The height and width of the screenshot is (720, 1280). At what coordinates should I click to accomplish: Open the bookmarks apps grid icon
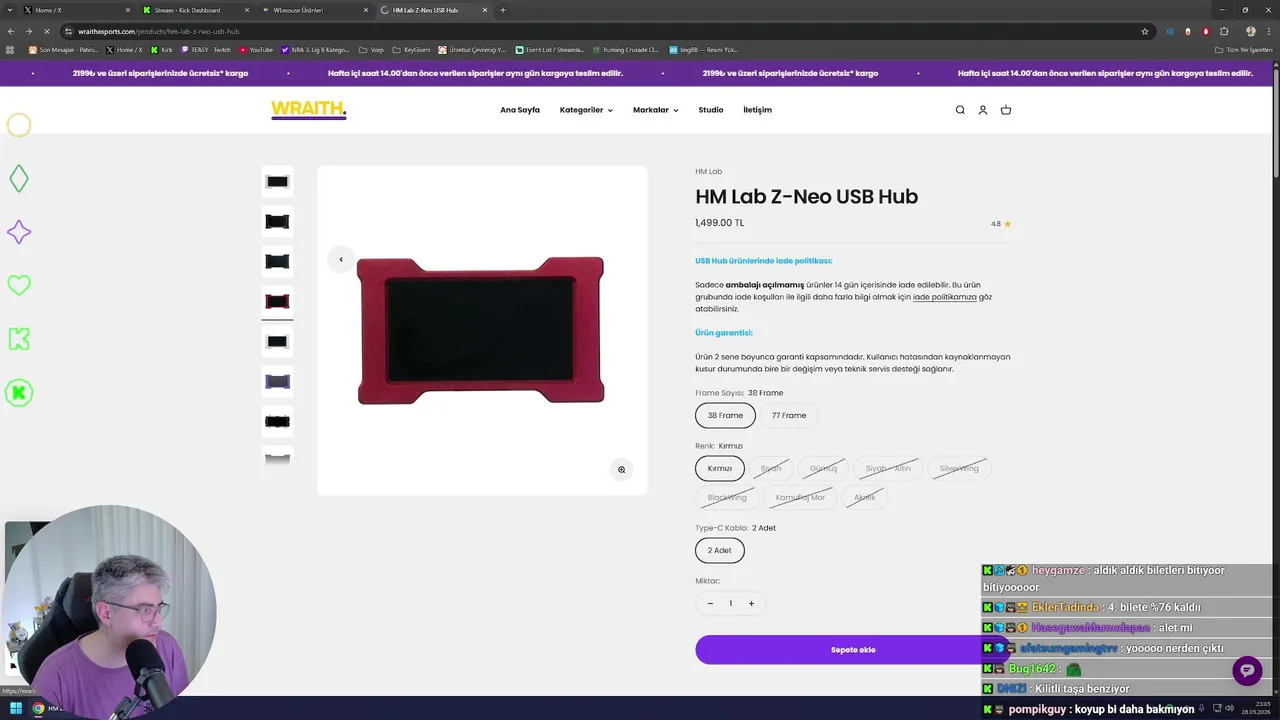click(11, 49)
